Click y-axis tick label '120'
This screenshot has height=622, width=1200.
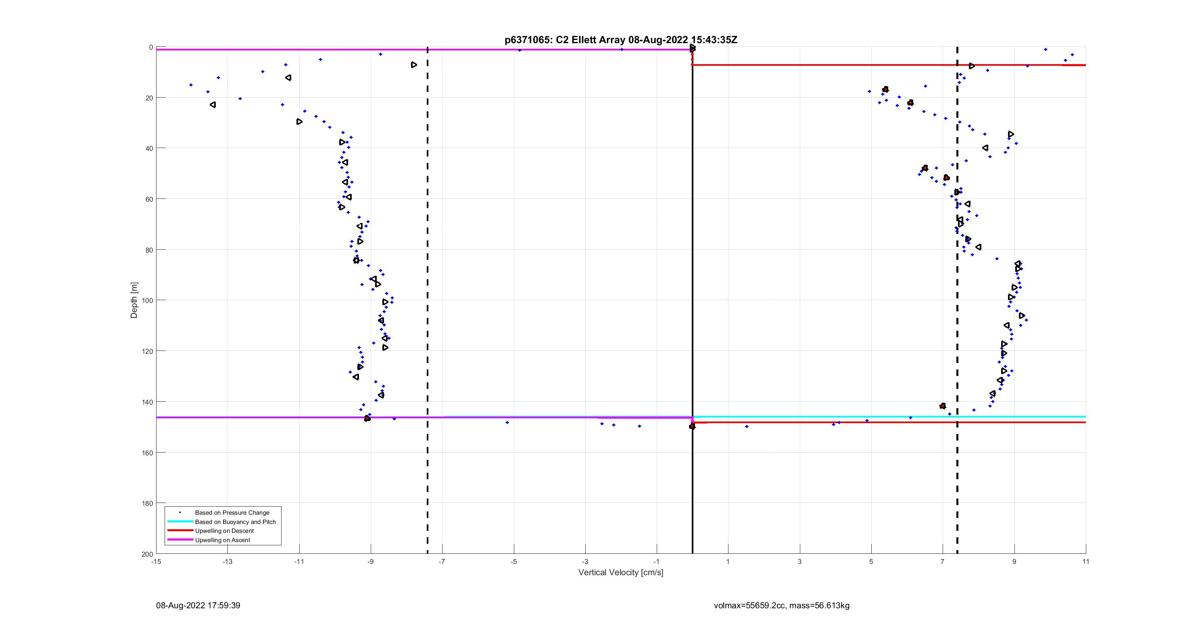click(146, 351)
